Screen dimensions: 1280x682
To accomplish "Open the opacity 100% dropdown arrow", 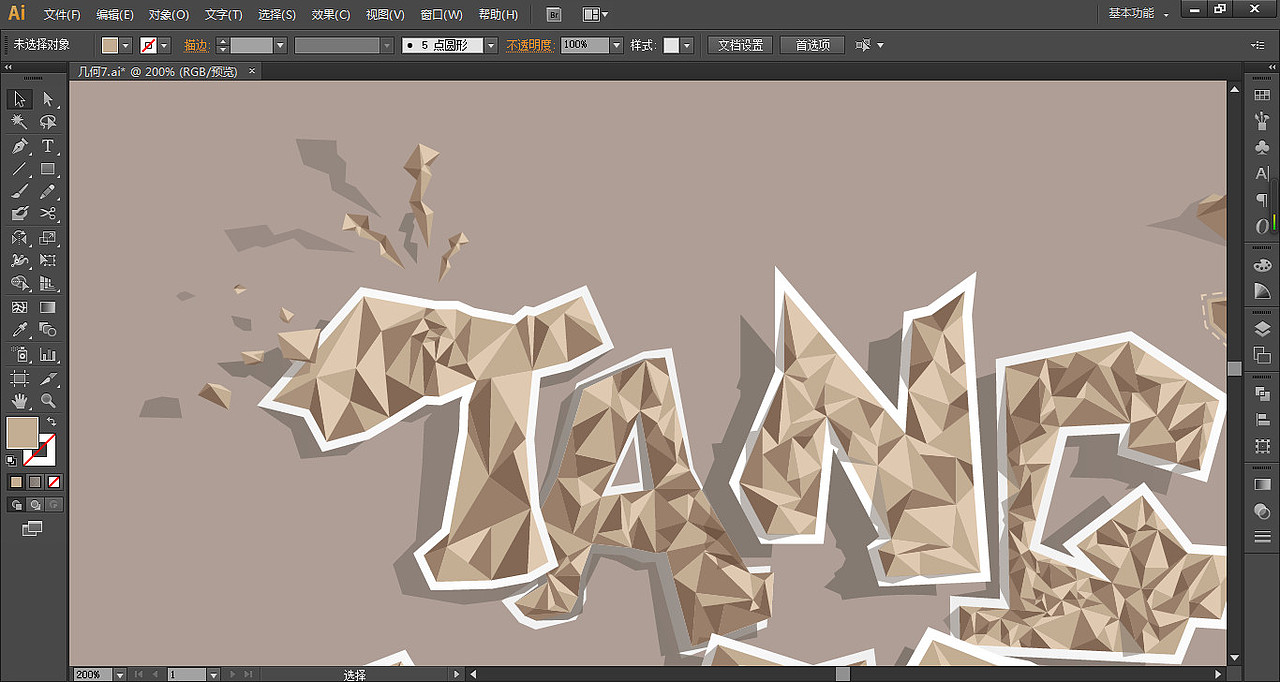I will tap(617, 45).
